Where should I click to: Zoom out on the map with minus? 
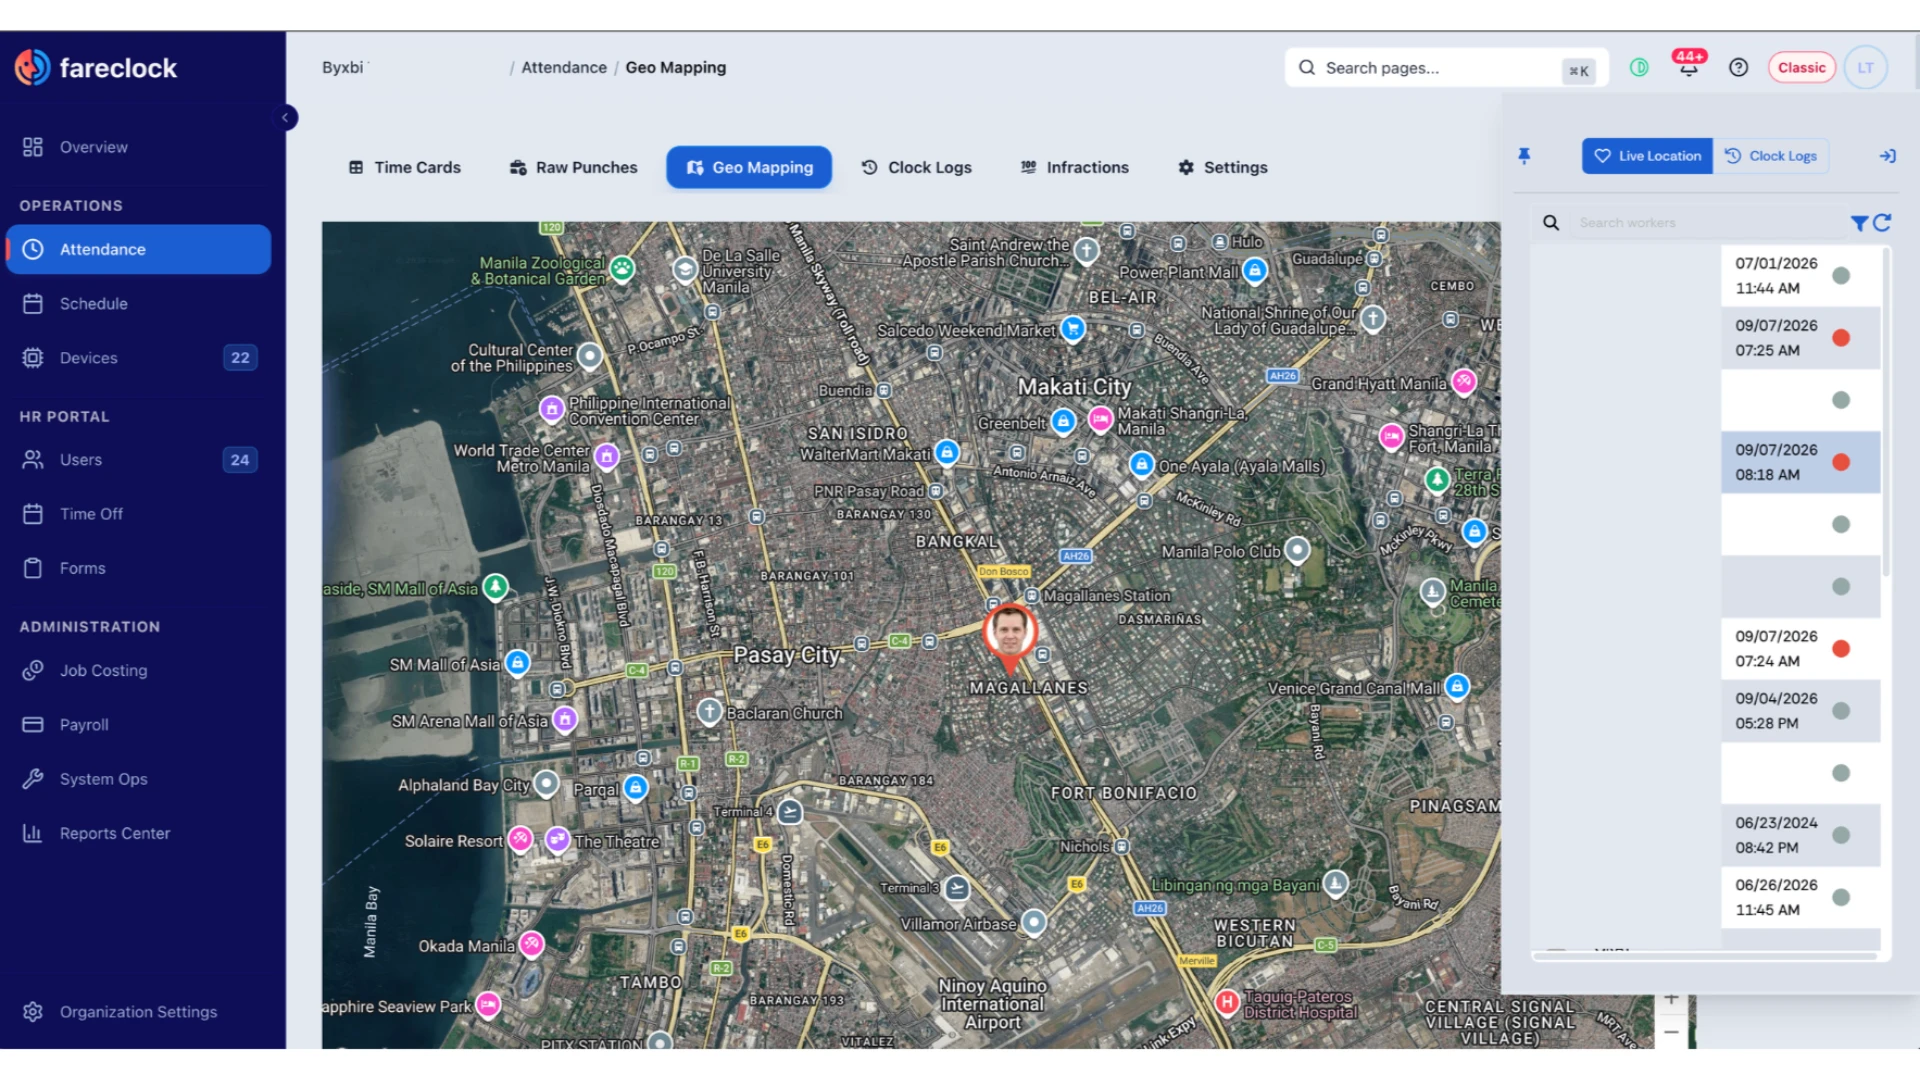click(1671, 1031)
